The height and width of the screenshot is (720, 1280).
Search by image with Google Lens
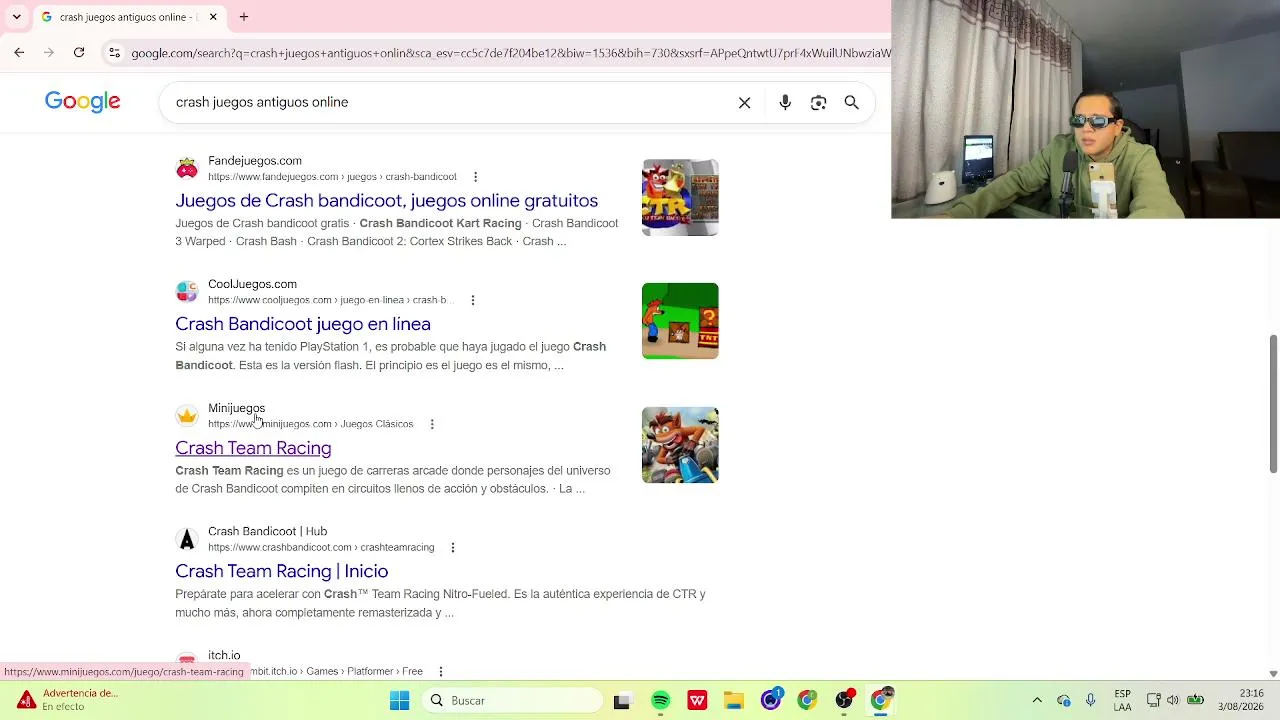[819, 102]
